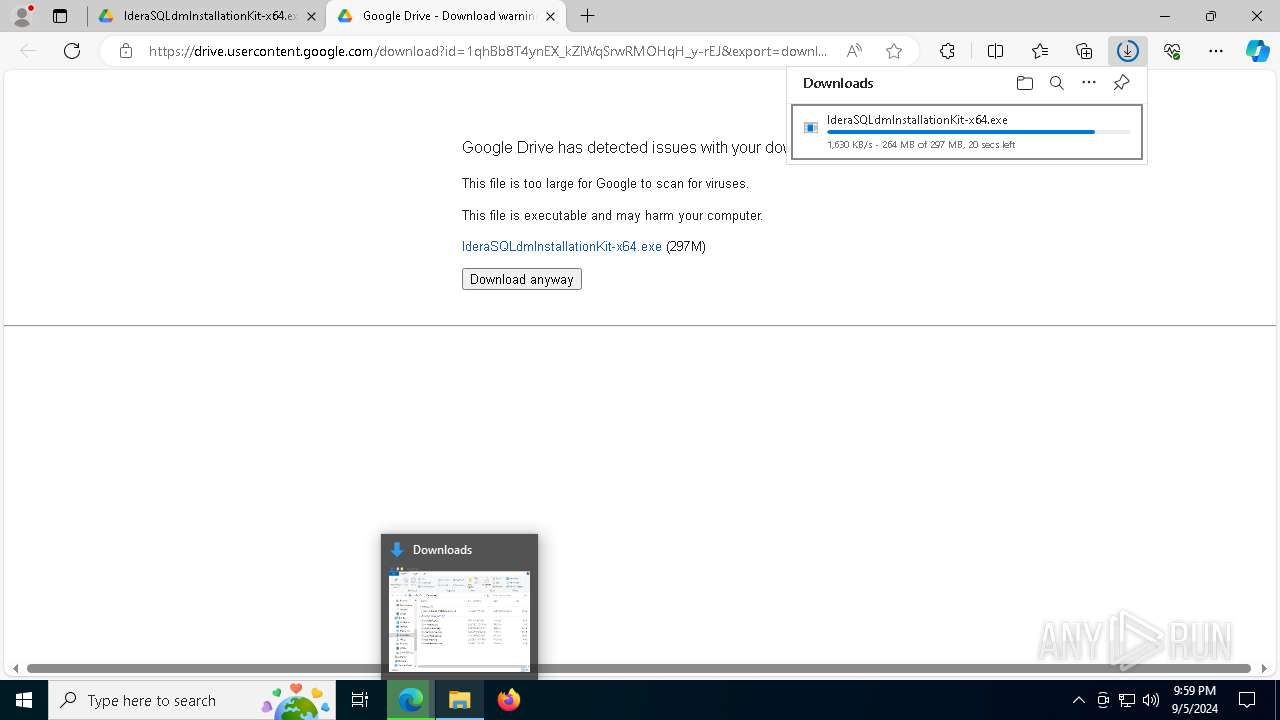Open Browser essentials heart icon
Screen dimensions: 1280x720
[1172, 51]
